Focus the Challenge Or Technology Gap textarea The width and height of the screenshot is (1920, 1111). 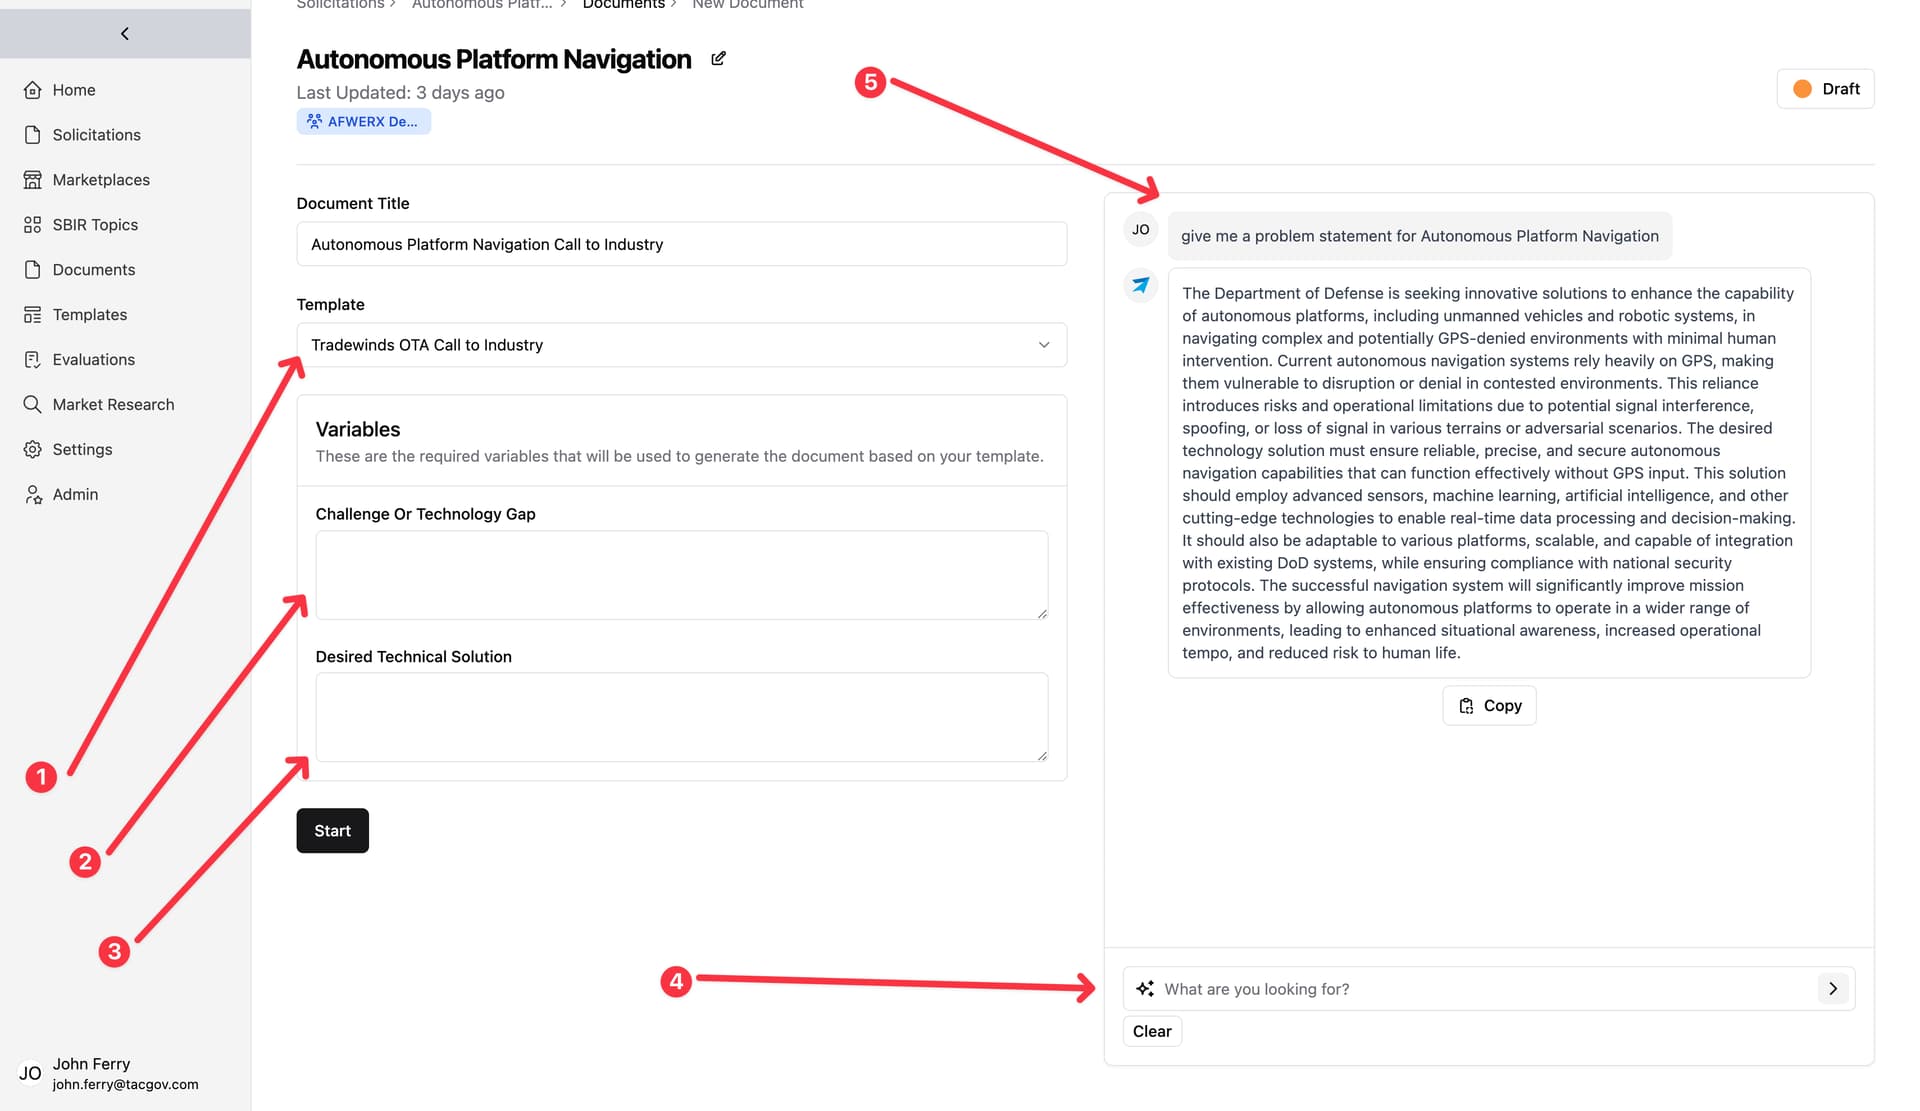pyautogui.click(x=682, y=575)
